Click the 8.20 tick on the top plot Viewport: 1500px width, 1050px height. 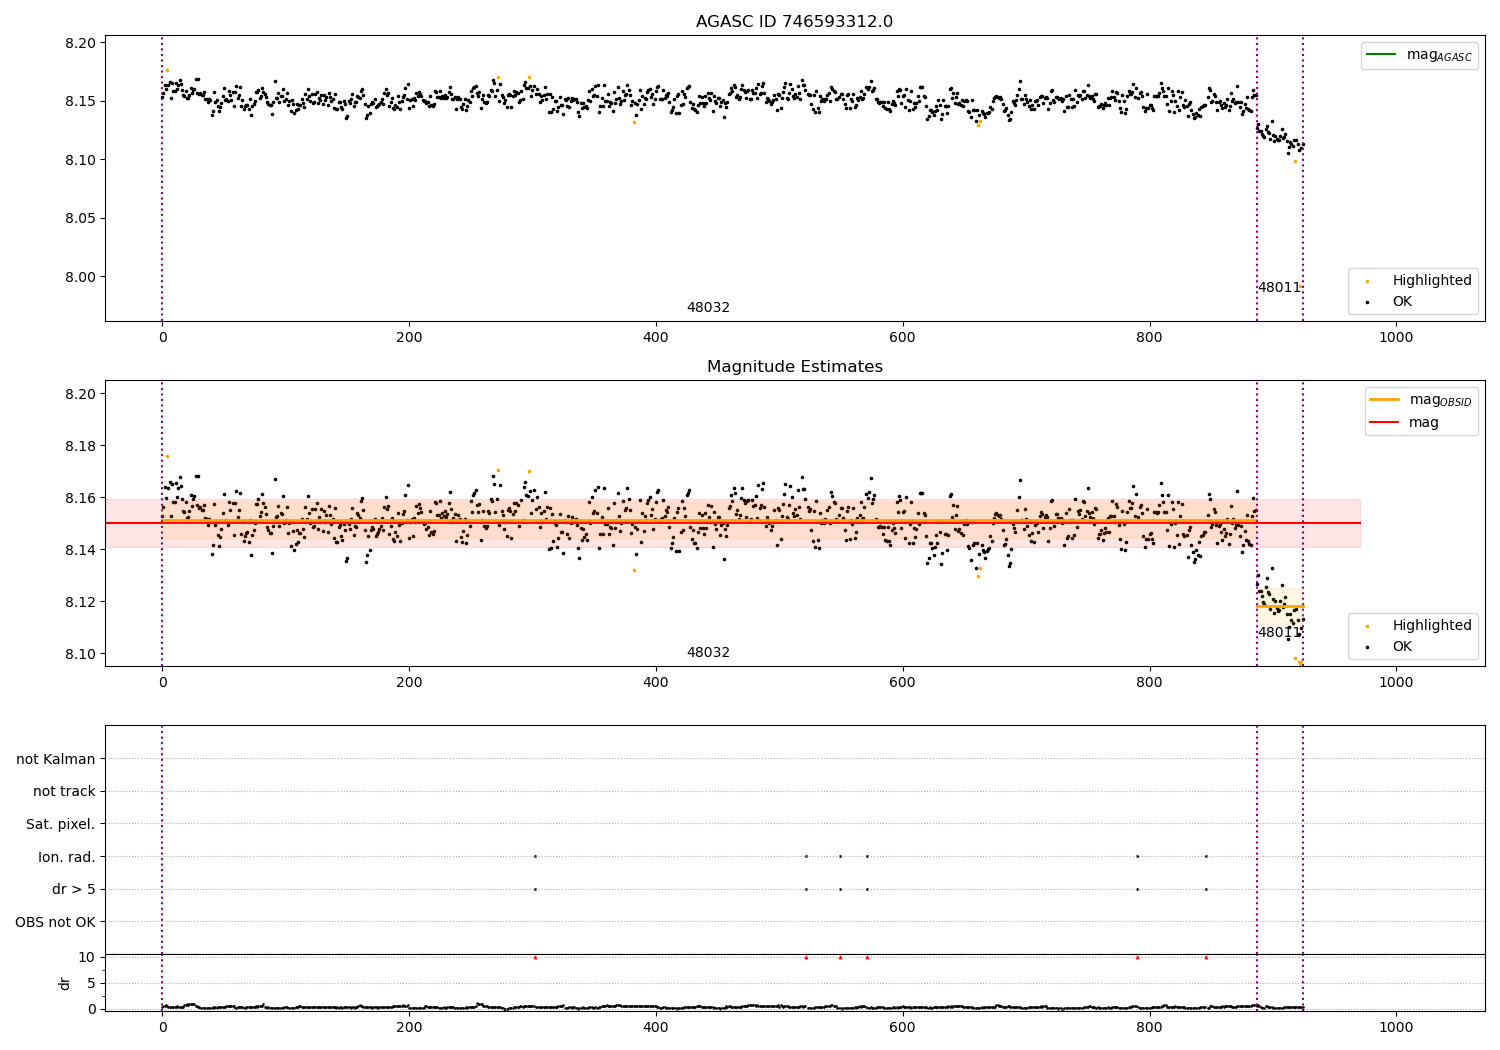pos(80,44)
